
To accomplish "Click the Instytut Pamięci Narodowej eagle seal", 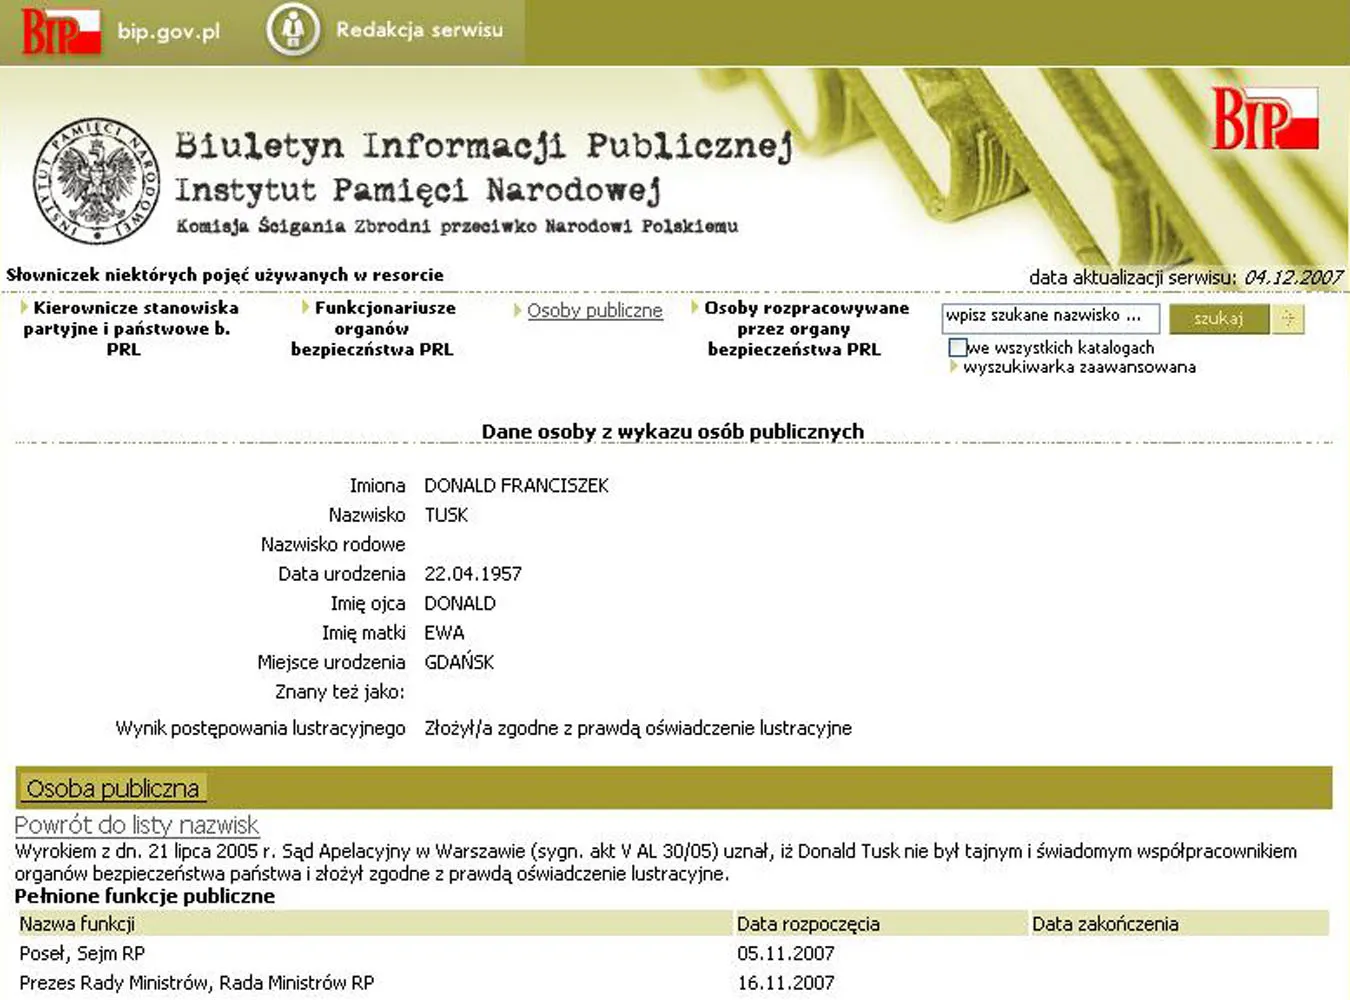I will click(x=96, y=181).
